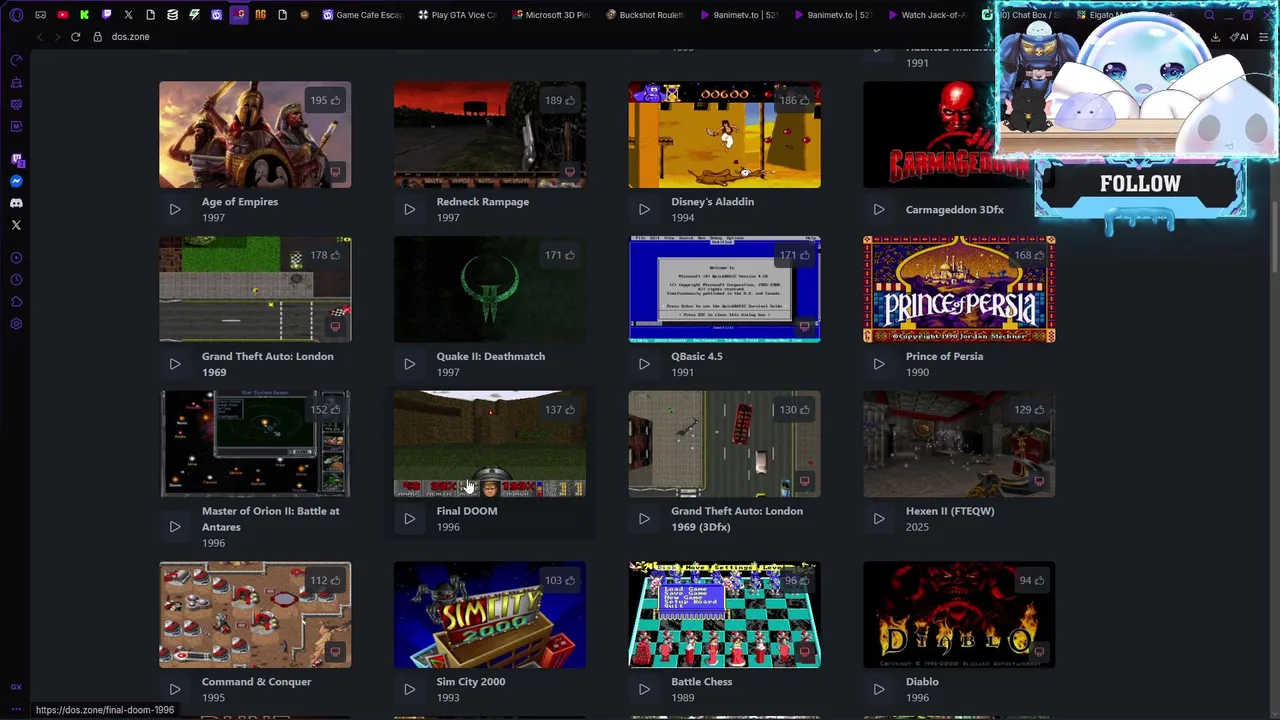The height and width of the screenshot is (720, 1280).
Task: Play Diablo
Action: pyautogui.click(x=879, y=689)
